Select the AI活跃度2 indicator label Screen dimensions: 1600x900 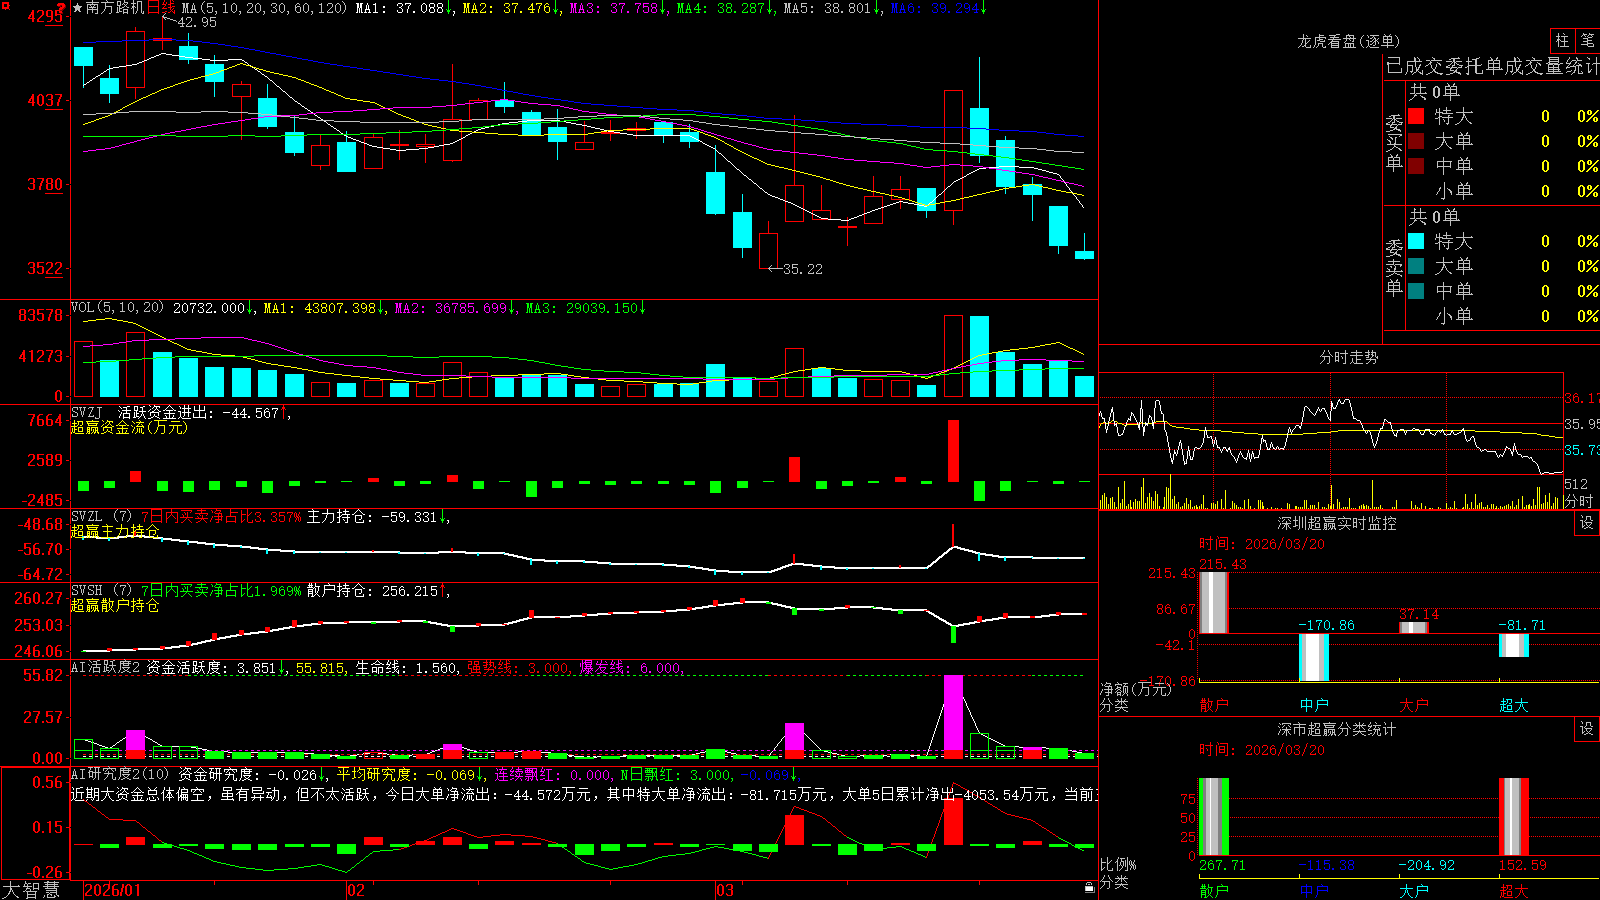105,668
